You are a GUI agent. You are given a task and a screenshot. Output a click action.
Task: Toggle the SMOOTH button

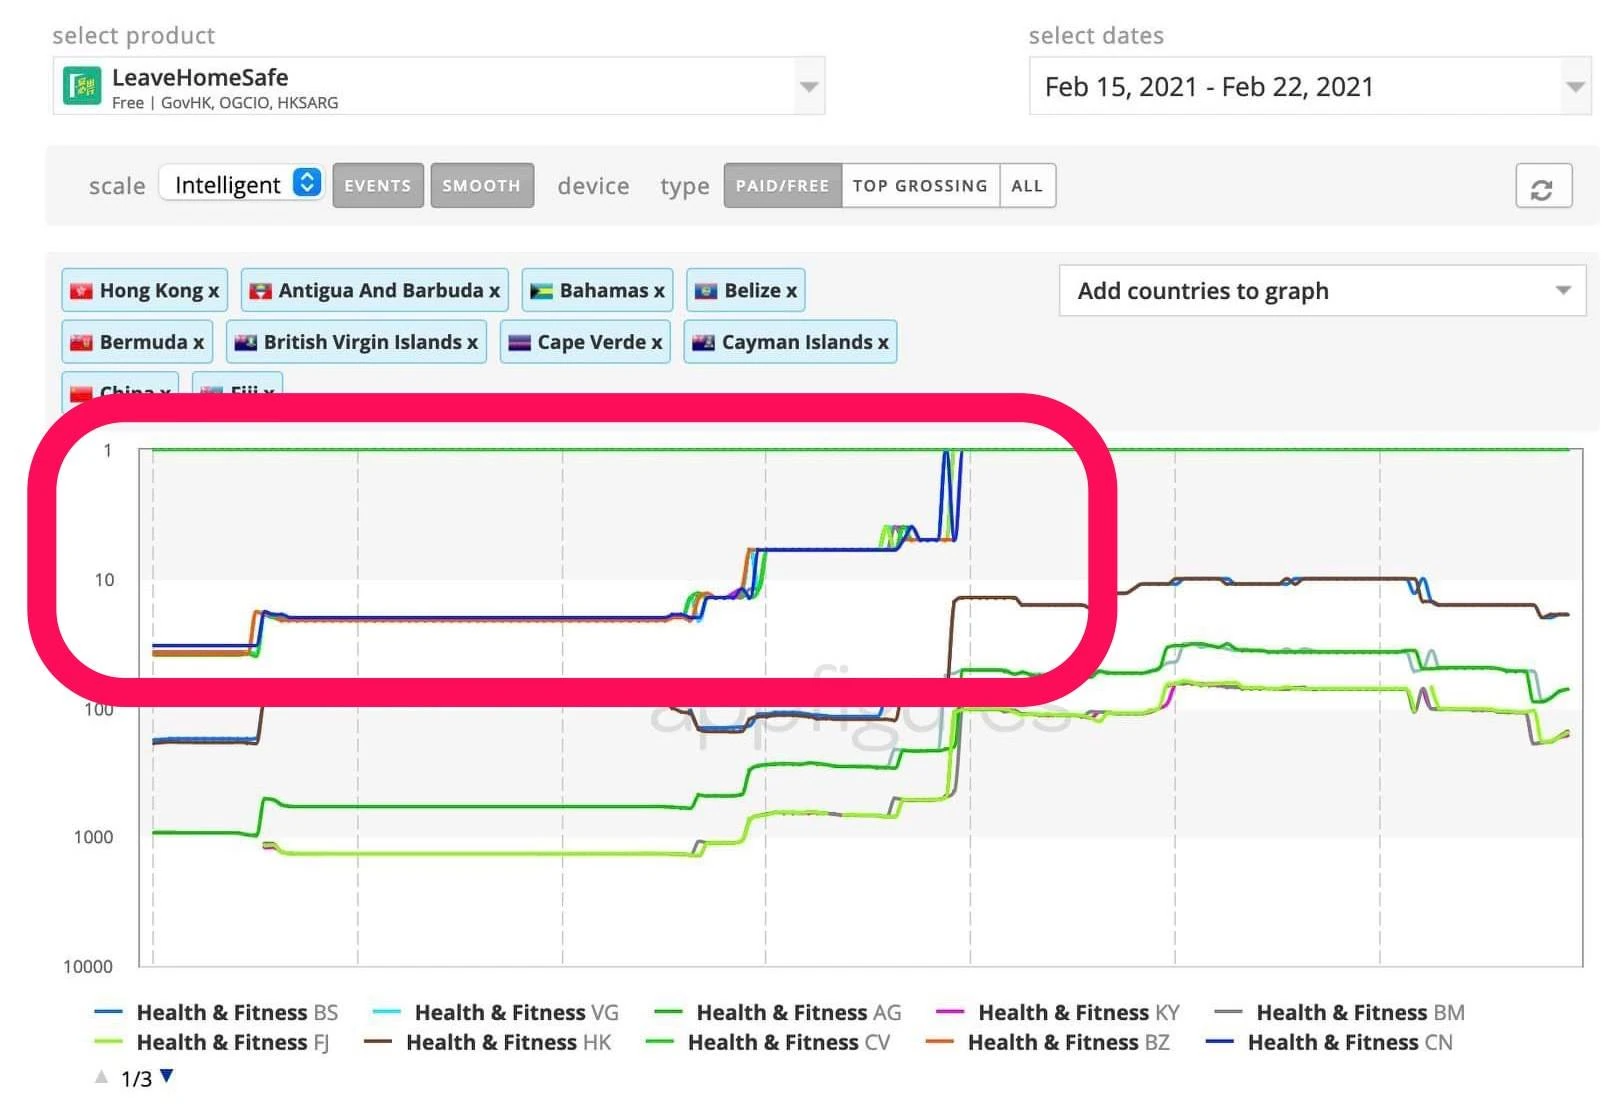tap(482, 186)
